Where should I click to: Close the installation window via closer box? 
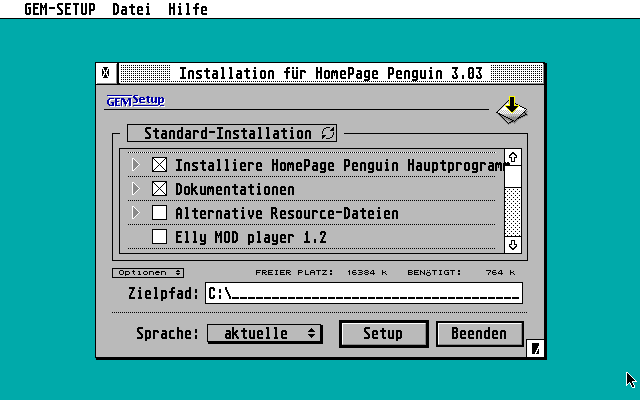coord(106,73)
